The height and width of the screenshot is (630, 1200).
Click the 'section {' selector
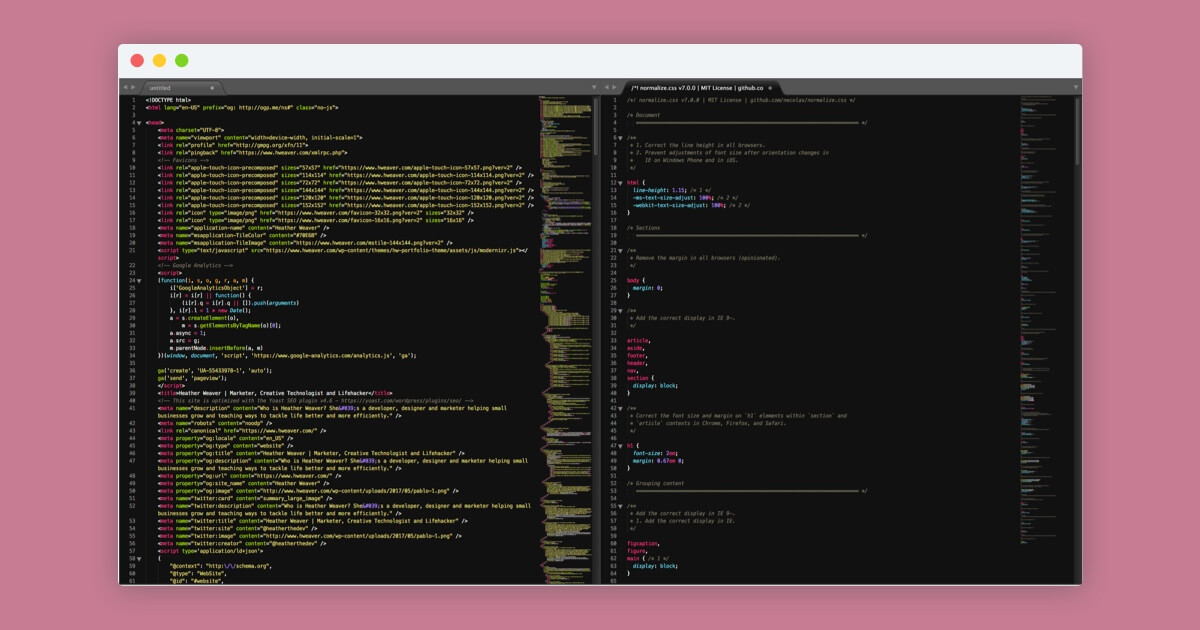coord(640,378)
